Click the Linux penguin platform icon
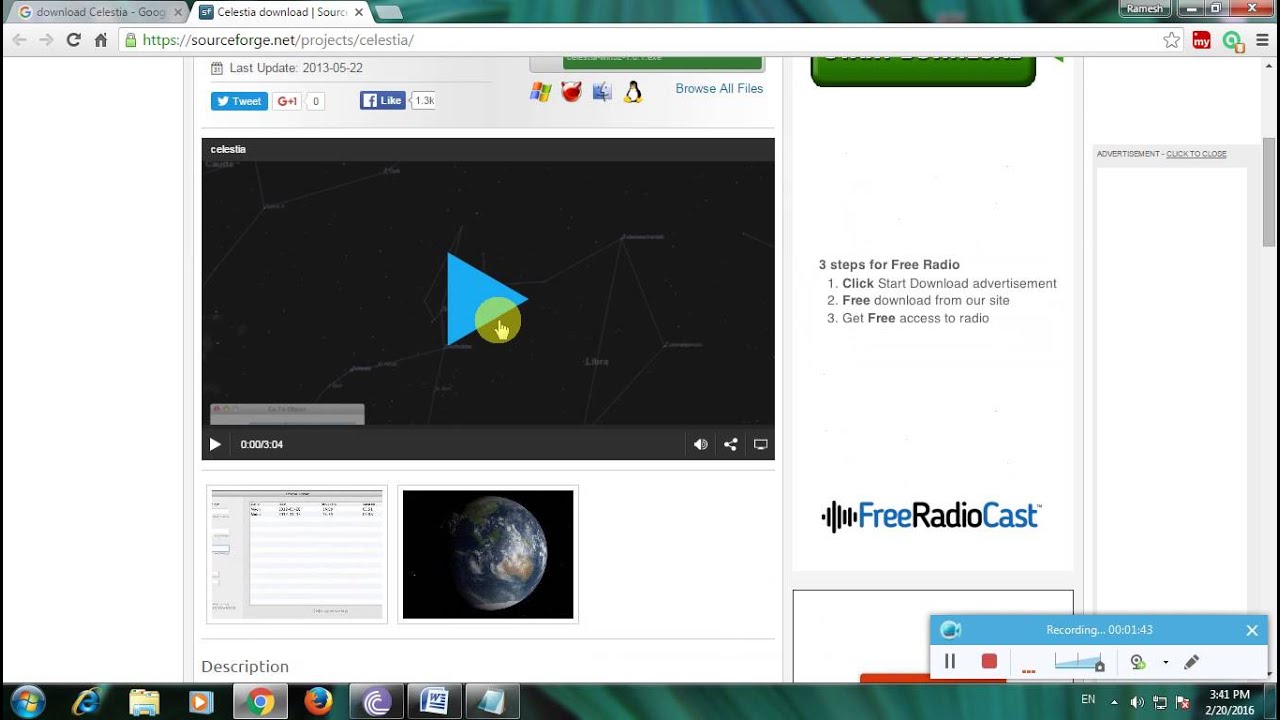Image resolution: width=1280 pixels, height=720 pixels. click(632, 92)
